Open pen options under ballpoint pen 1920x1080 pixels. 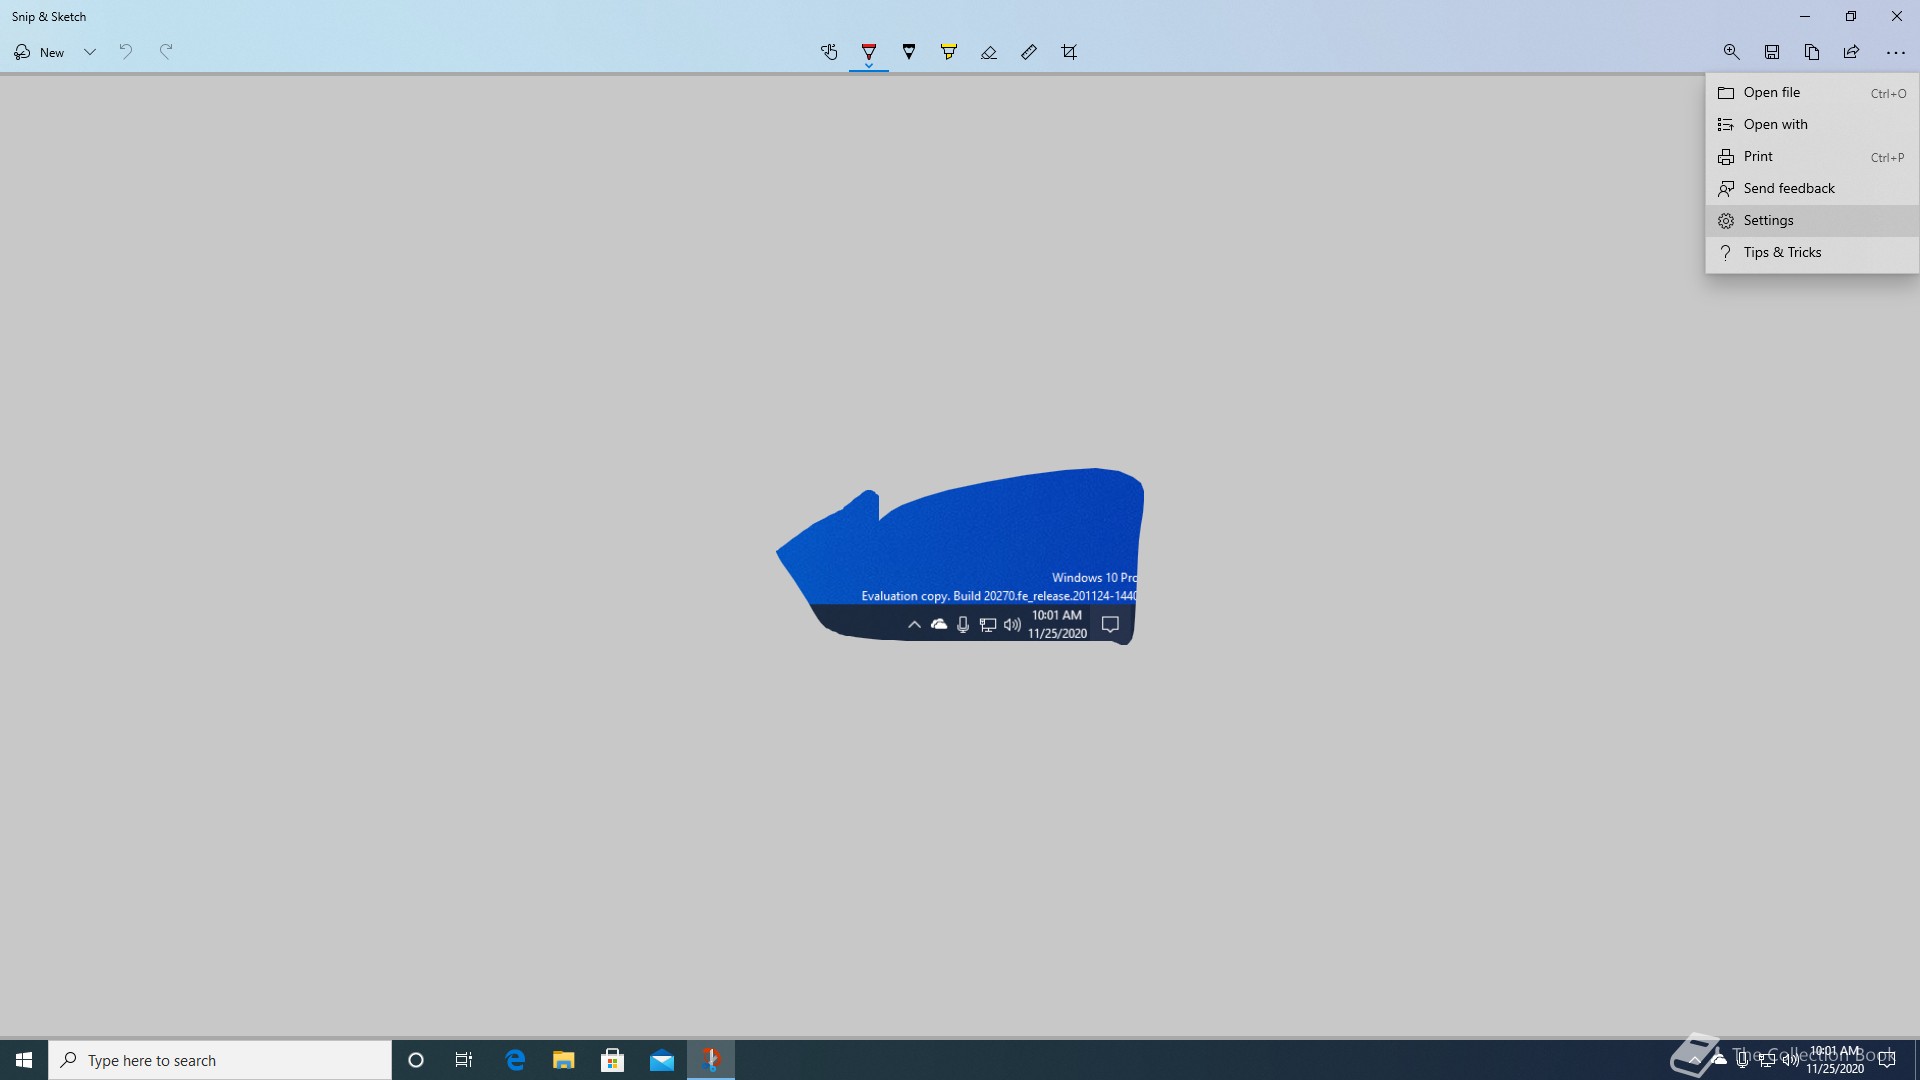click(869, 66)
